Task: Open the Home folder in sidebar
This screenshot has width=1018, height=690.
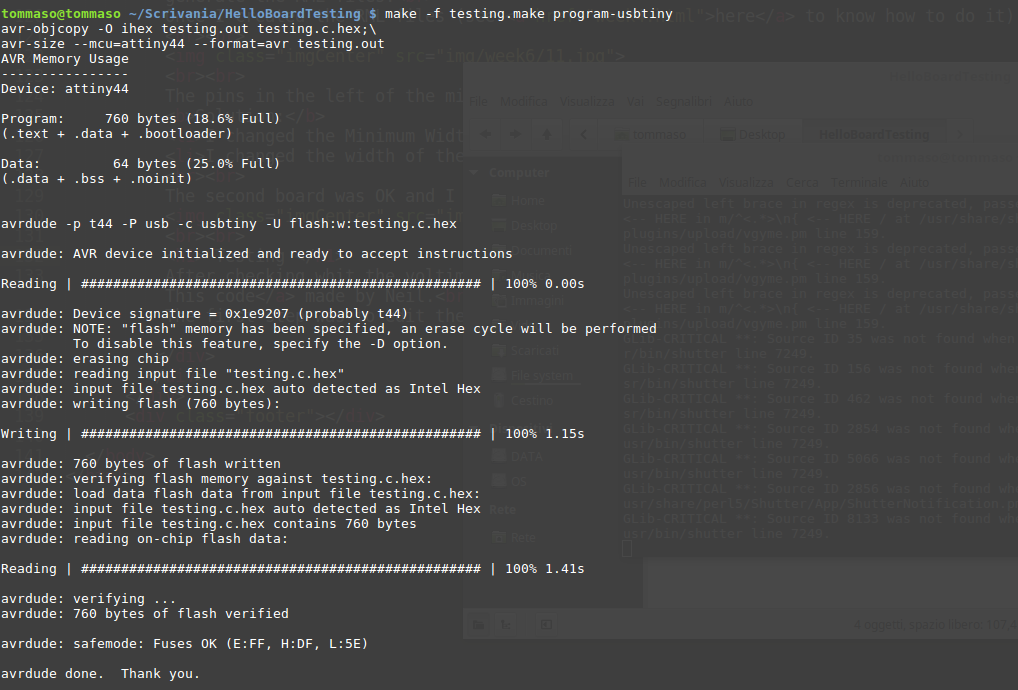Action: tap(527, 200)
